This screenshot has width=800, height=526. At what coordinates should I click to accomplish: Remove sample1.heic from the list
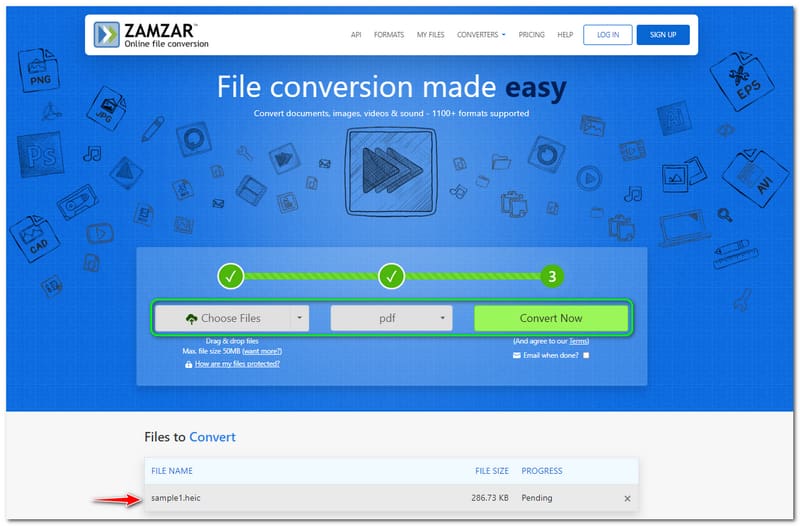click(628, 498)
